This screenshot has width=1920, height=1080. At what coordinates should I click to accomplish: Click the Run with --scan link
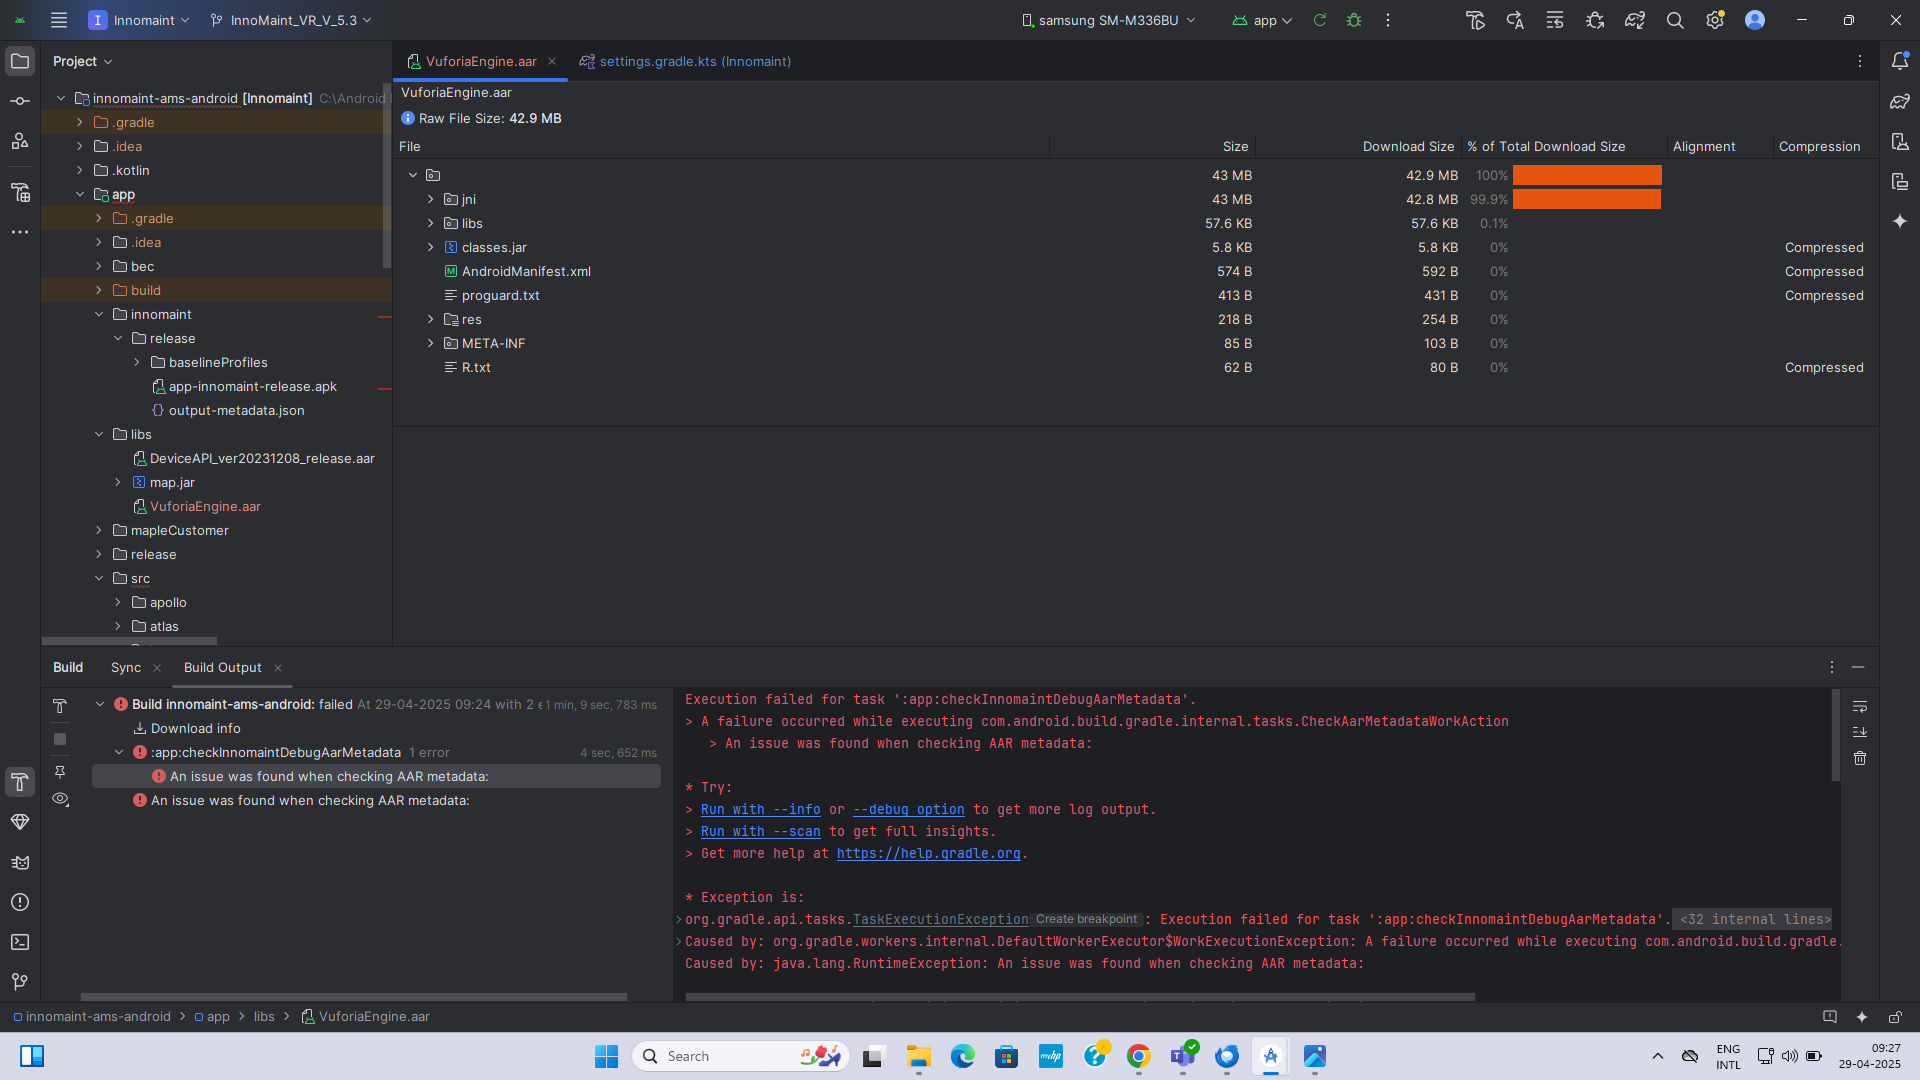pos(760,831)
